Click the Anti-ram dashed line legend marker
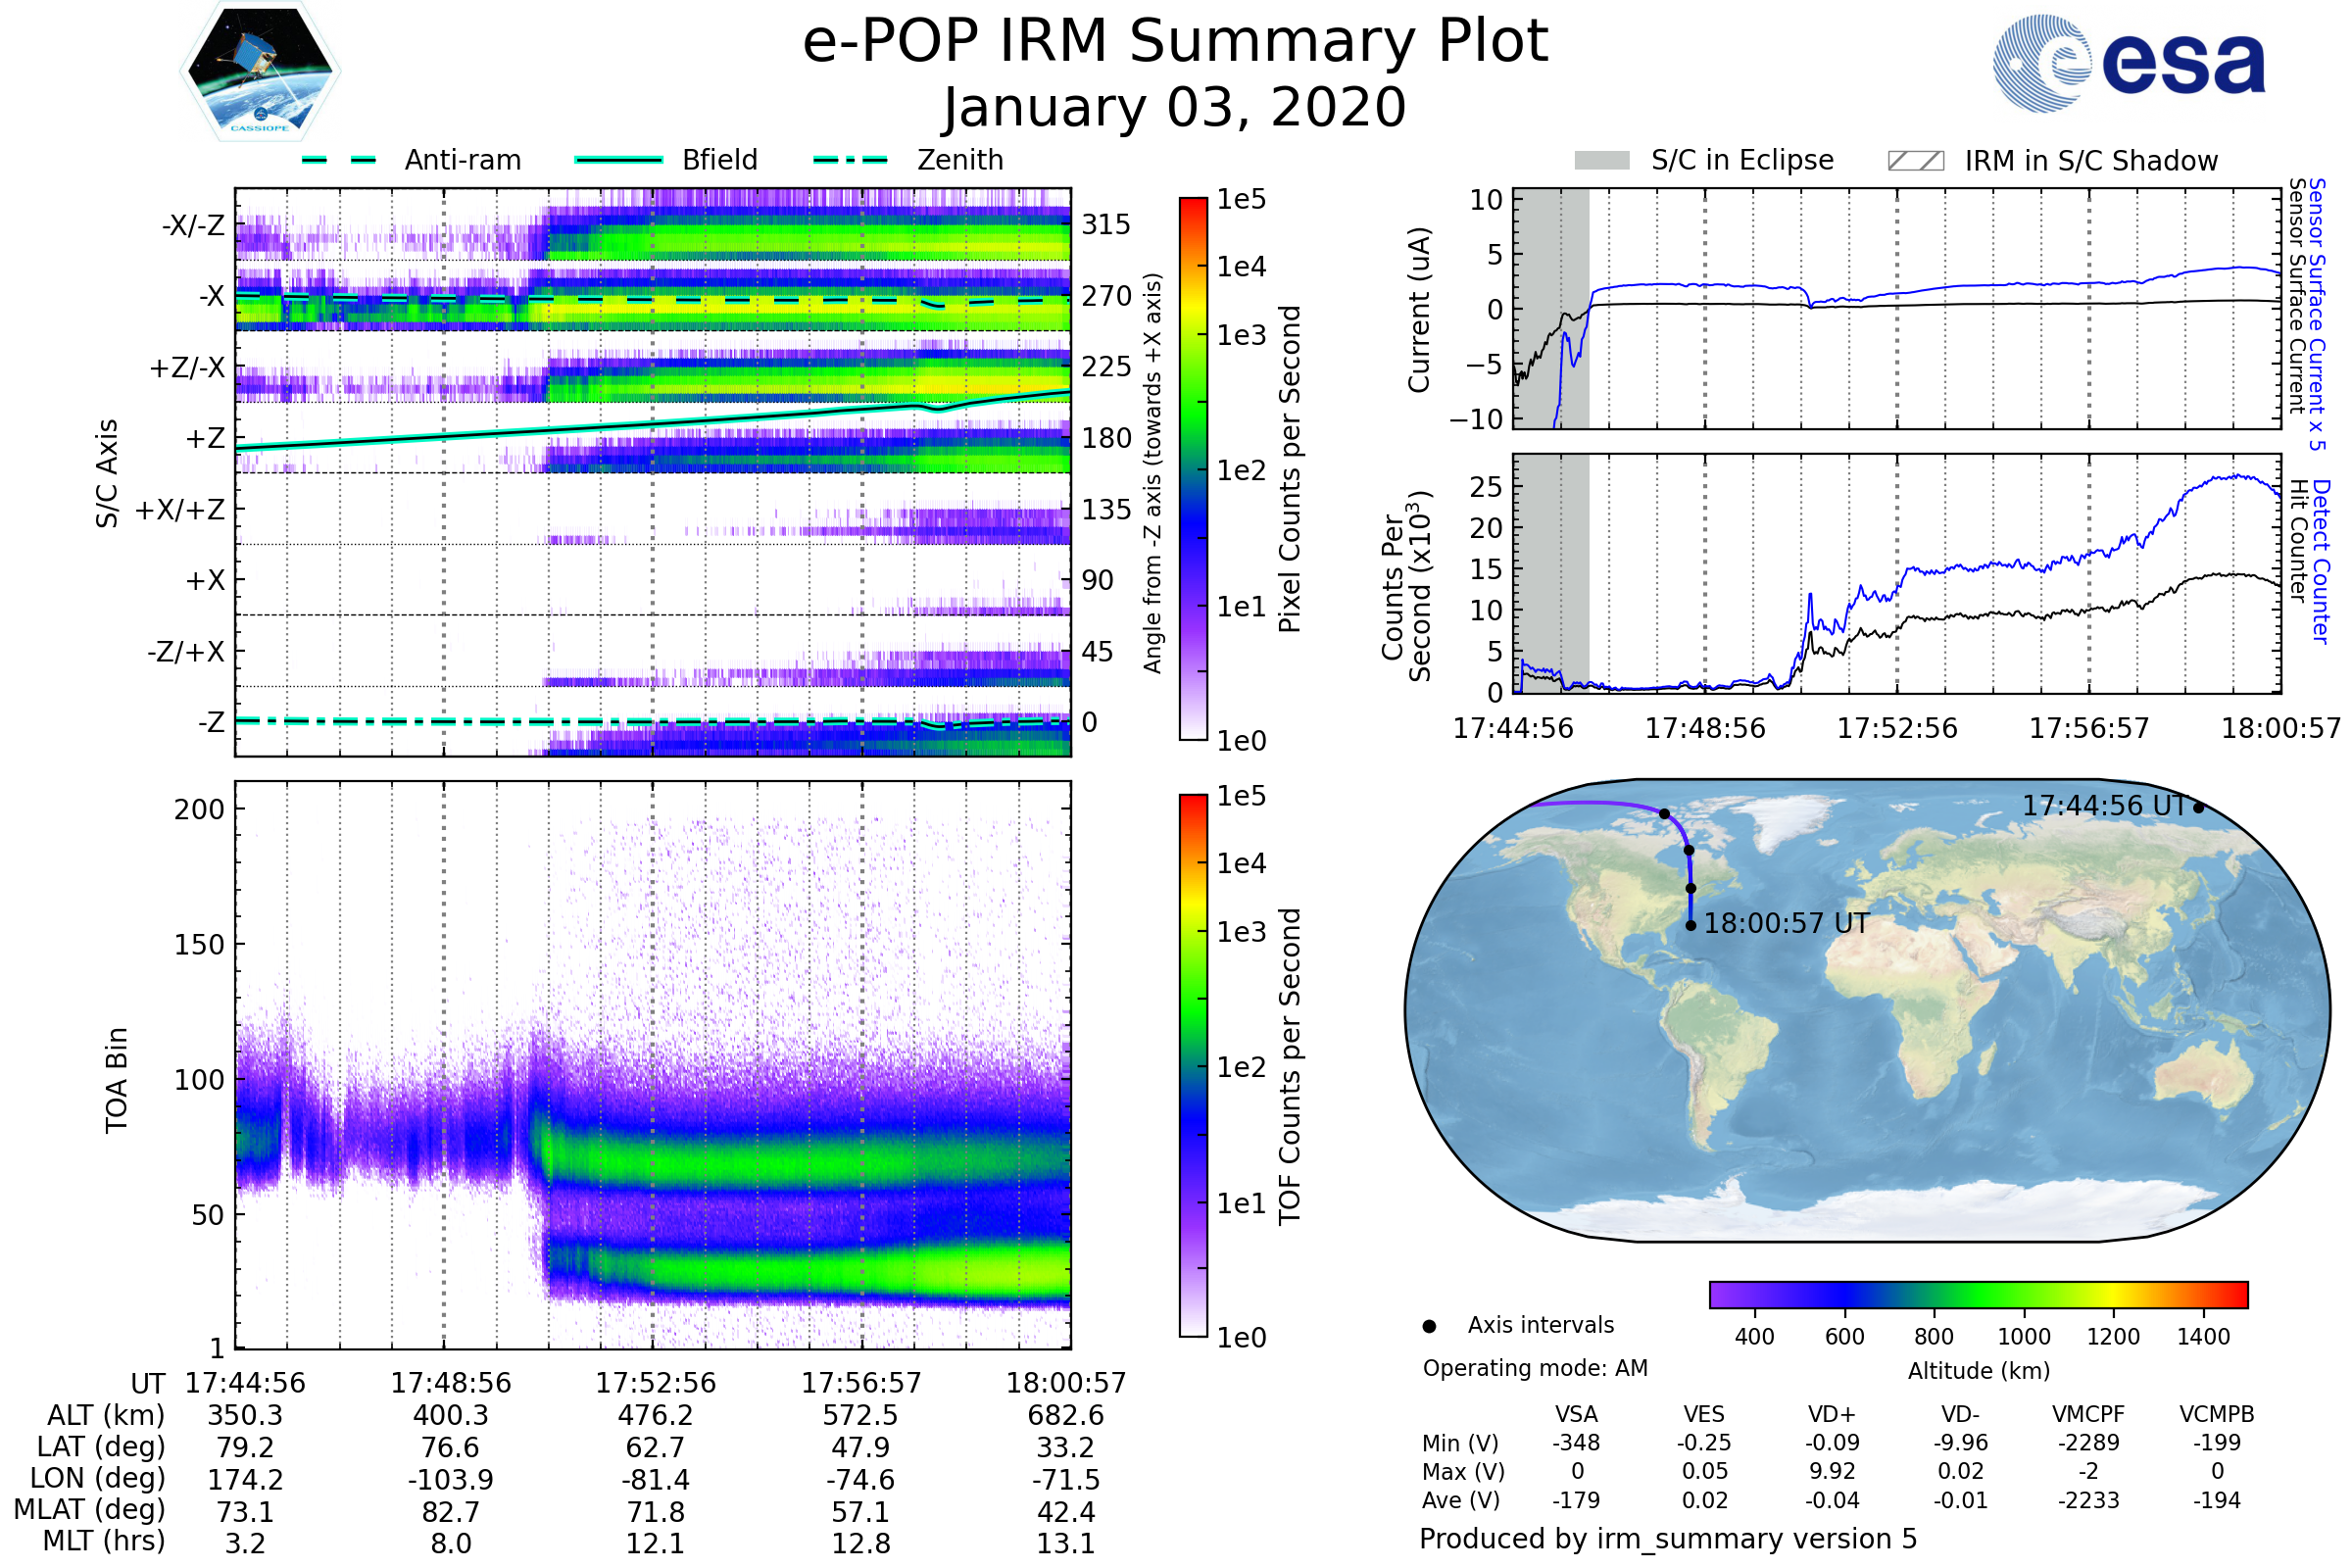2352x1568 pixels. pos(339,160)
